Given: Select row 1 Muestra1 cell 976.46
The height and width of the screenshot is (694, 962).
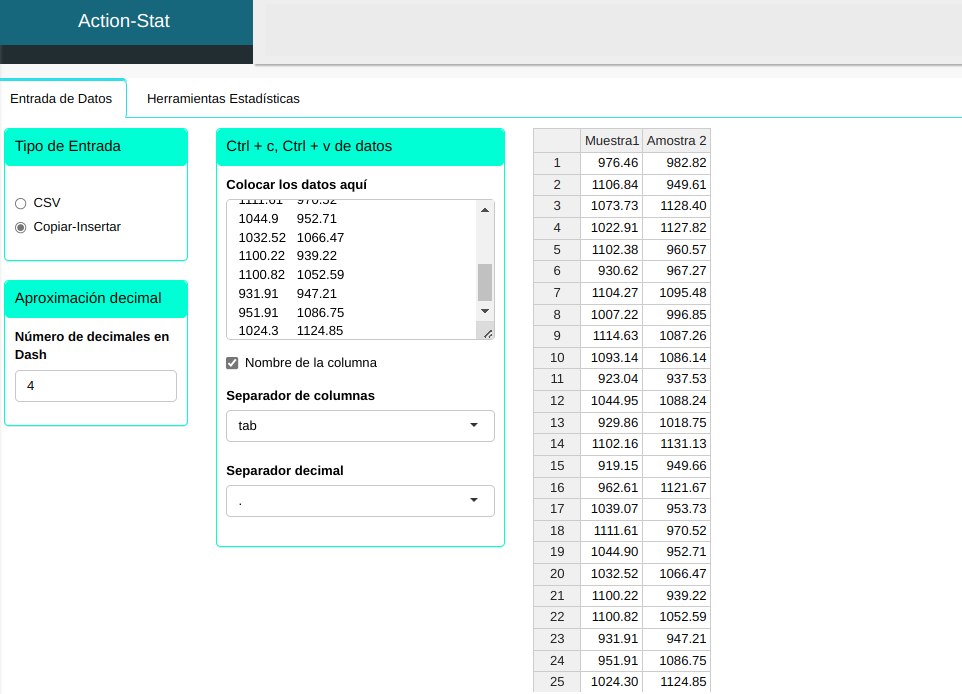Looking at the screenshot, I should click(611, 162).
